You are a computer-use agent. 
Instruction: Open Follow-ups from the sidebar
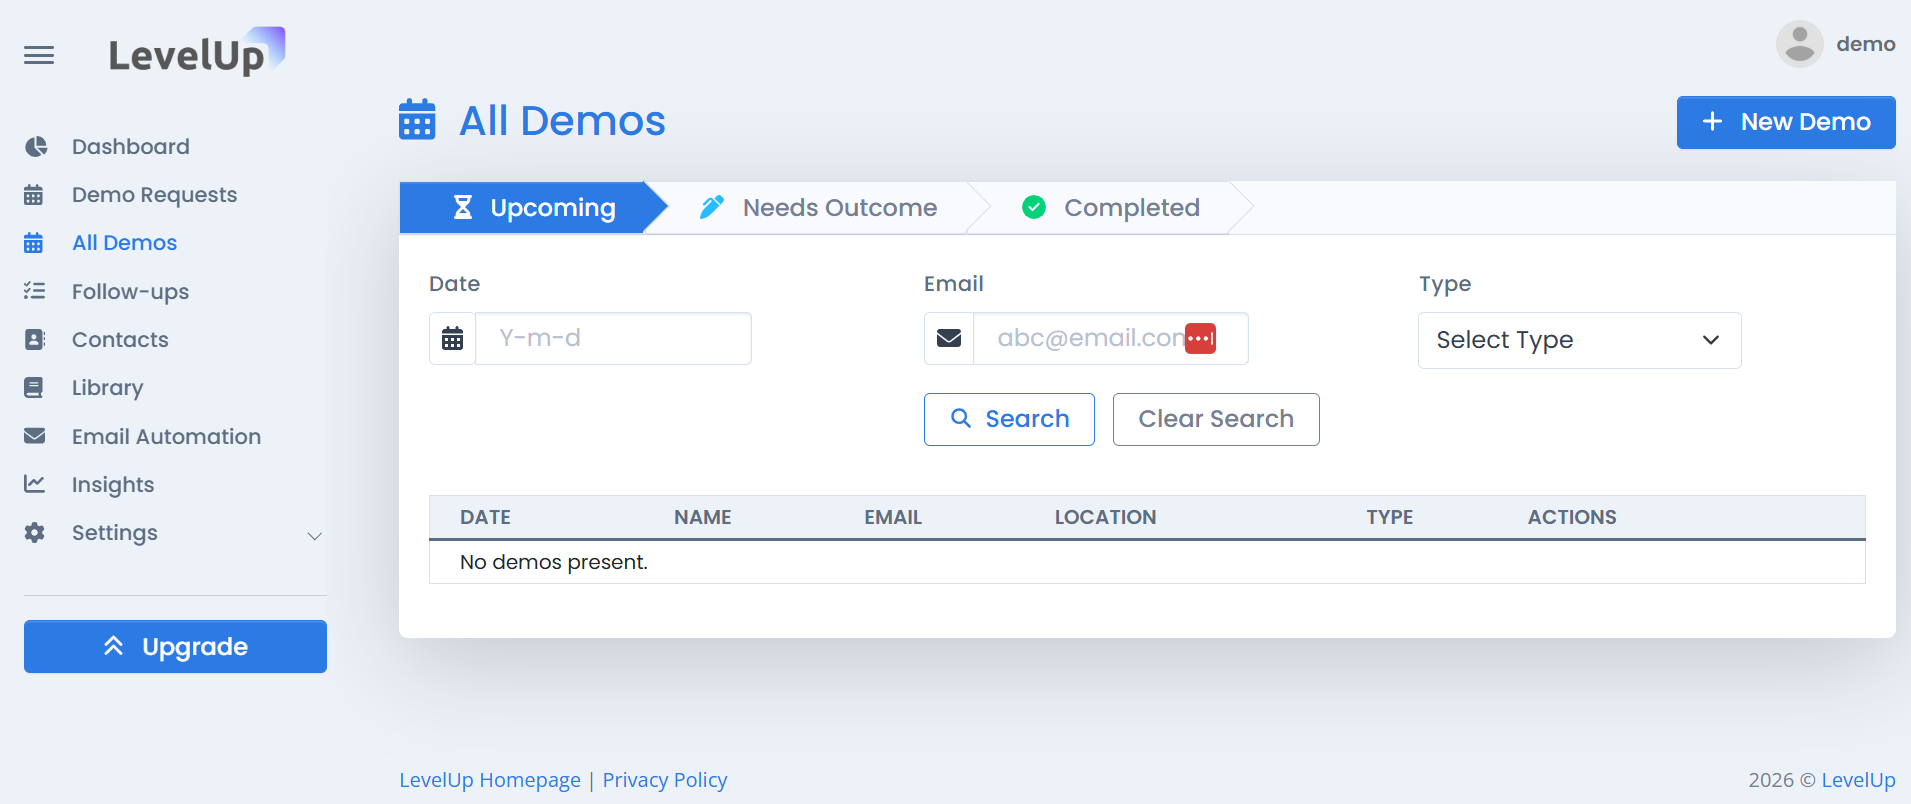pos(130,292)
